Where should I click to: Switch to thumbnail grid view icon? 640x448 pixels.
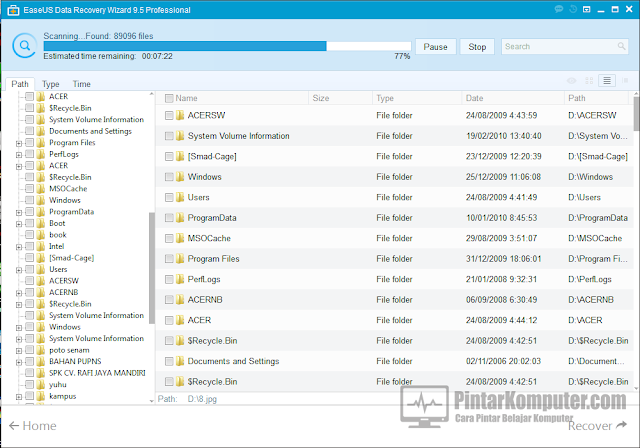(589, 81)
